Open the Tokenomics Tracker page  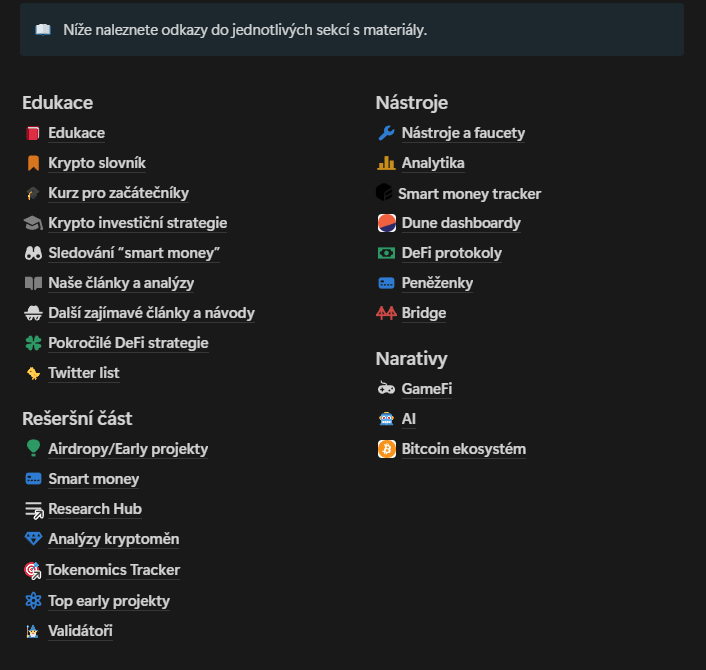[x=113, y=570]
